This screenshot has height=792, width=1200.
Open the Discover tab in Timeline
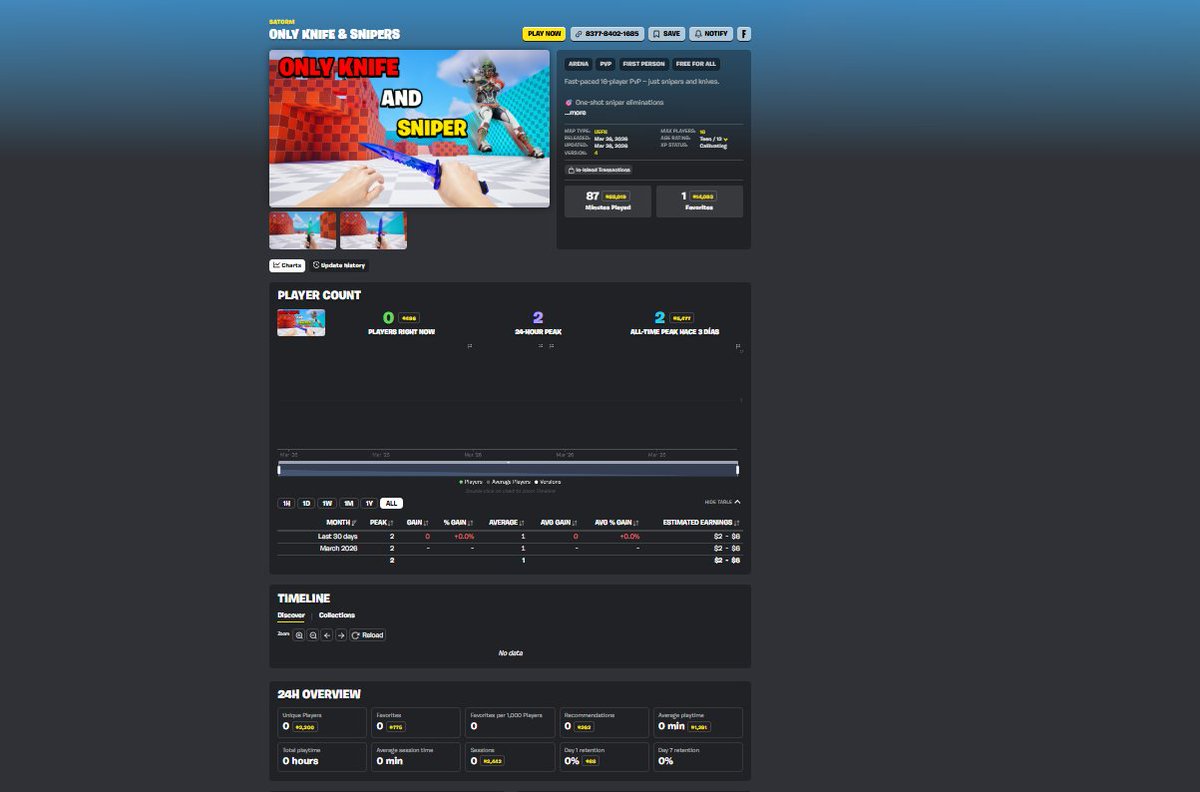(291, 615)
